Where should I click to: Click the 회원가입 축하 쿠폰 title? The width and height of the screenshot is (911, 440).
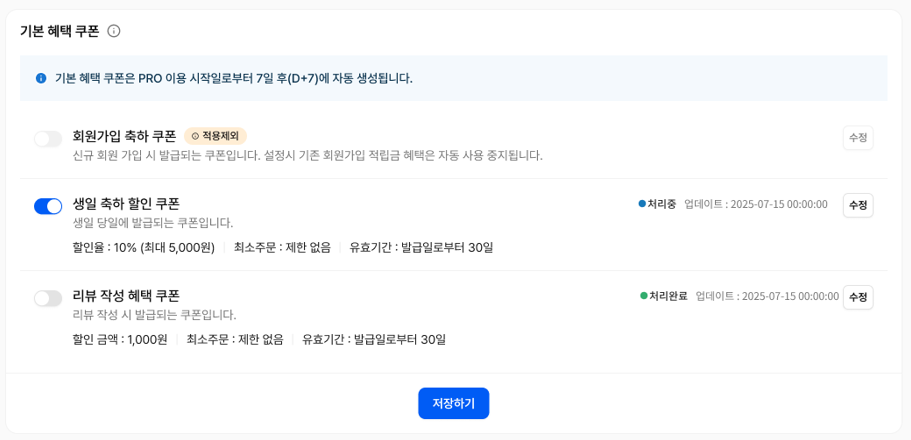point(124,136)
